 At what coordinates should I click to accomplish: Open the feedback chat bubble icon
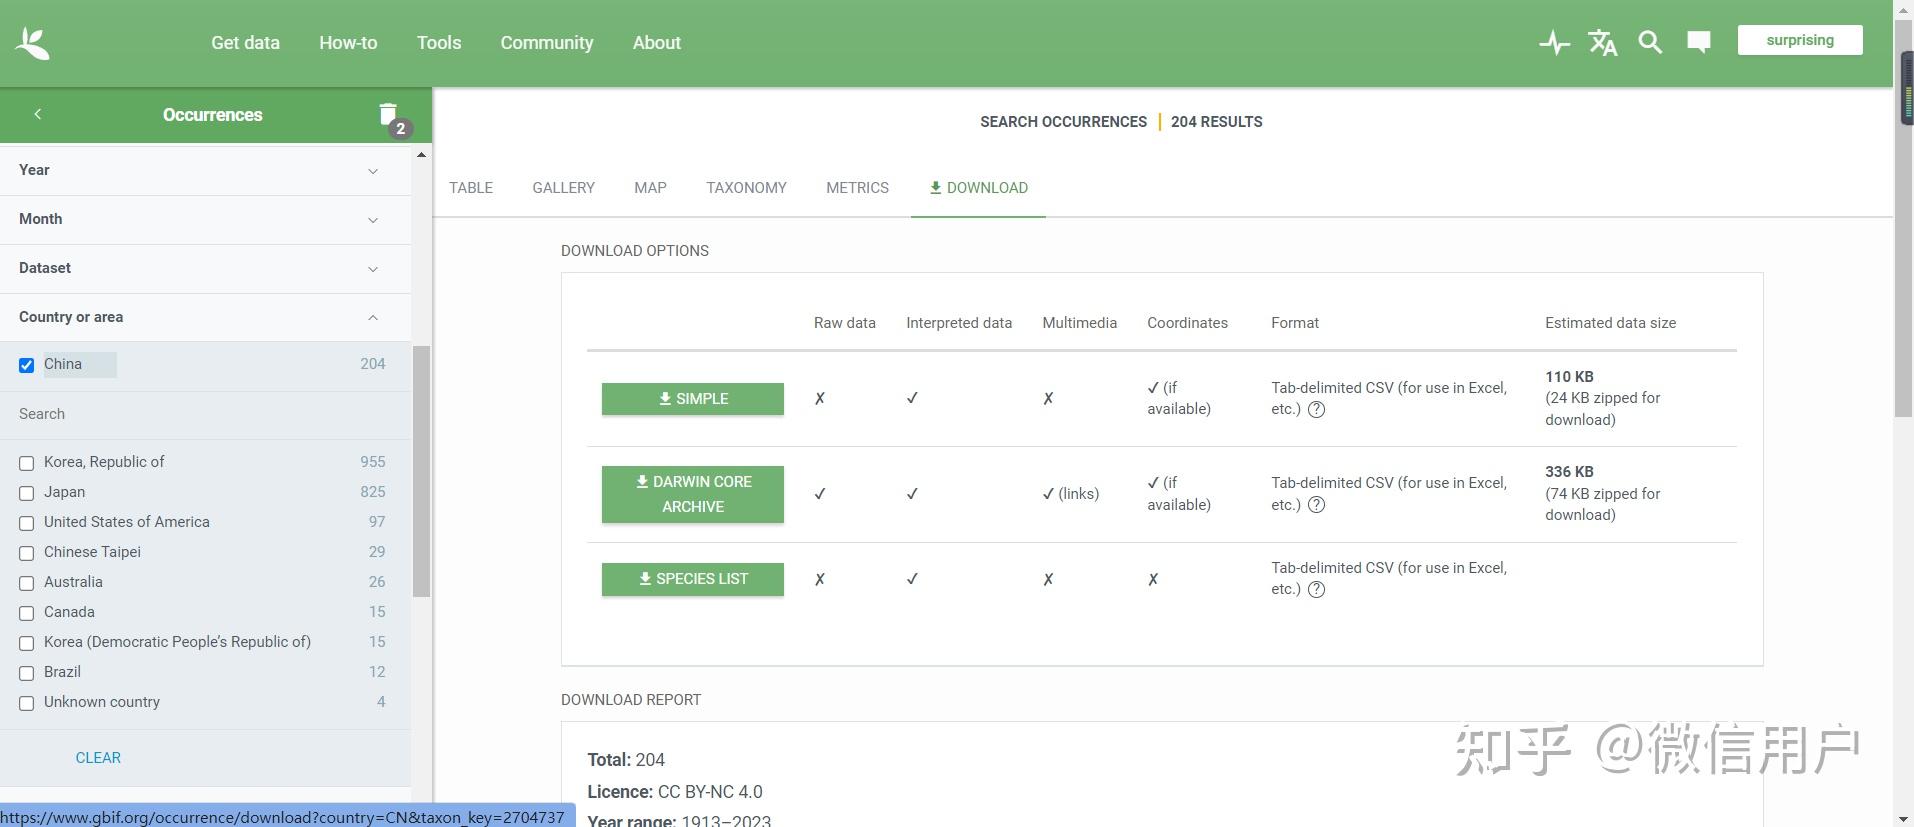[x=1698, y=42]
